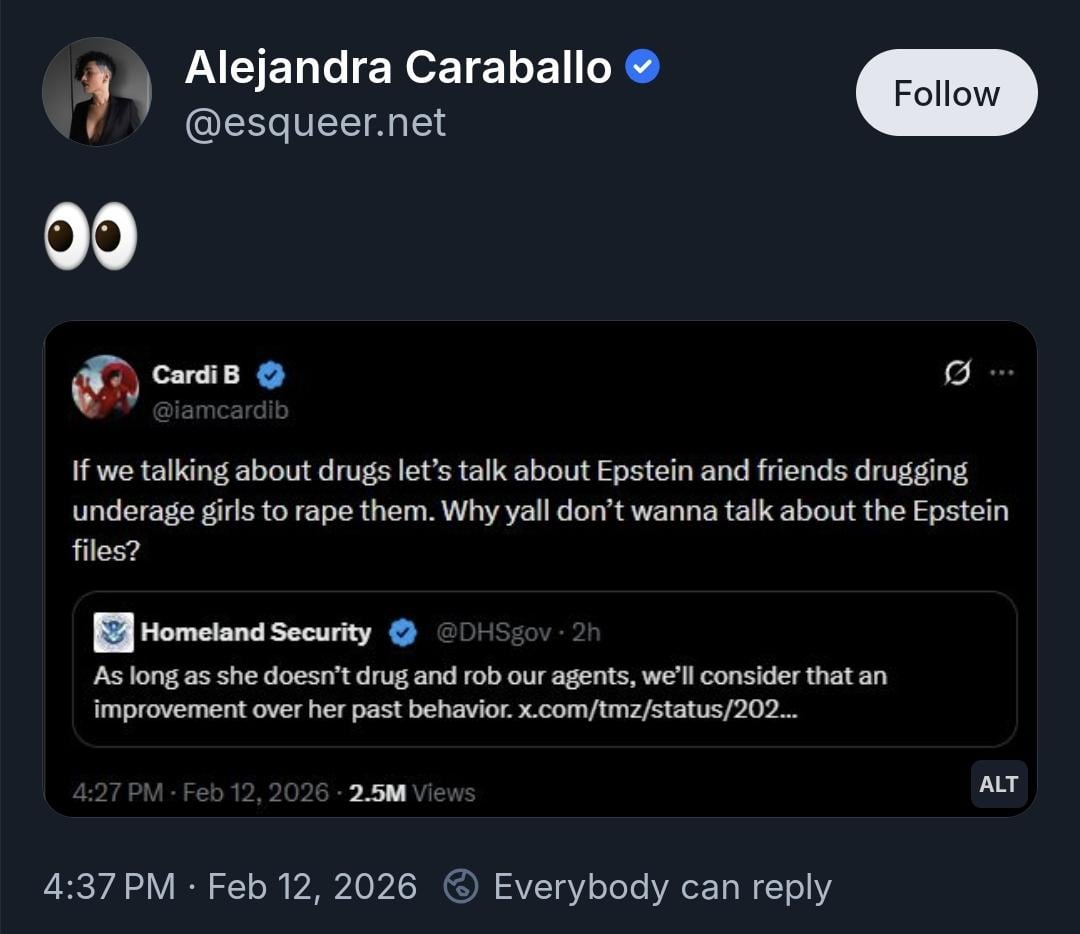The height and width of the screenshot is (934, 1080).
Task: Click the @DHSgov handle
Action: click(x=493, y=632)
